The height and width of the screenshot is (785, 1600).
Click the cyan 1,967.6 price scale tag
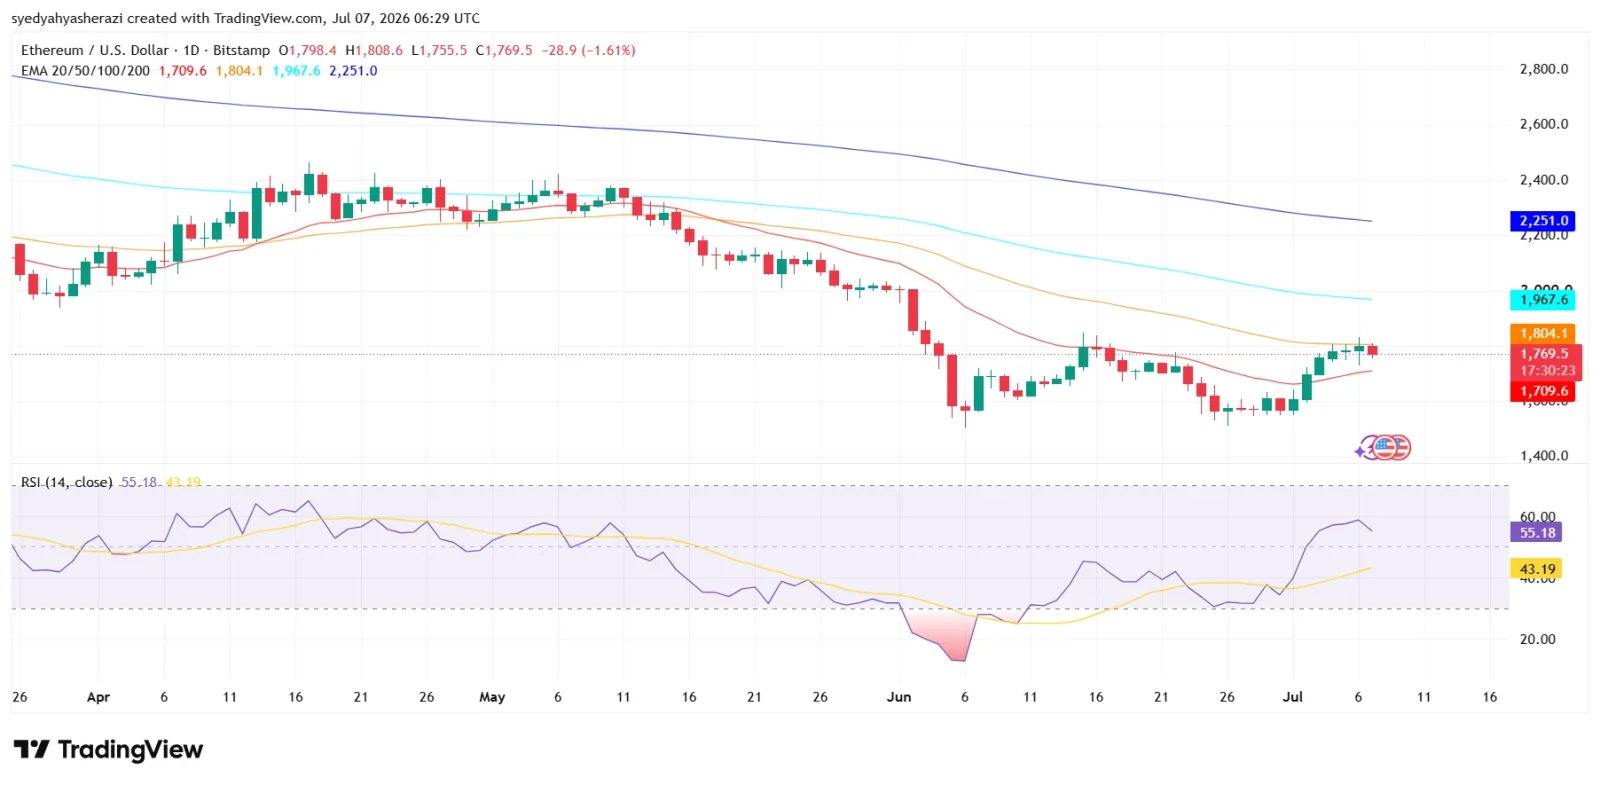[1542, 300]
